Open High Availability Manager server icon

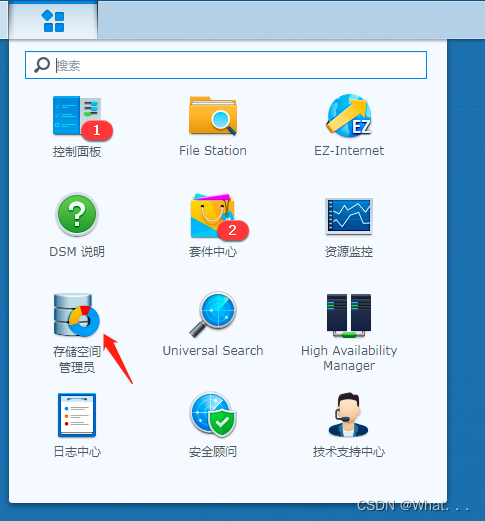[349, 315]
